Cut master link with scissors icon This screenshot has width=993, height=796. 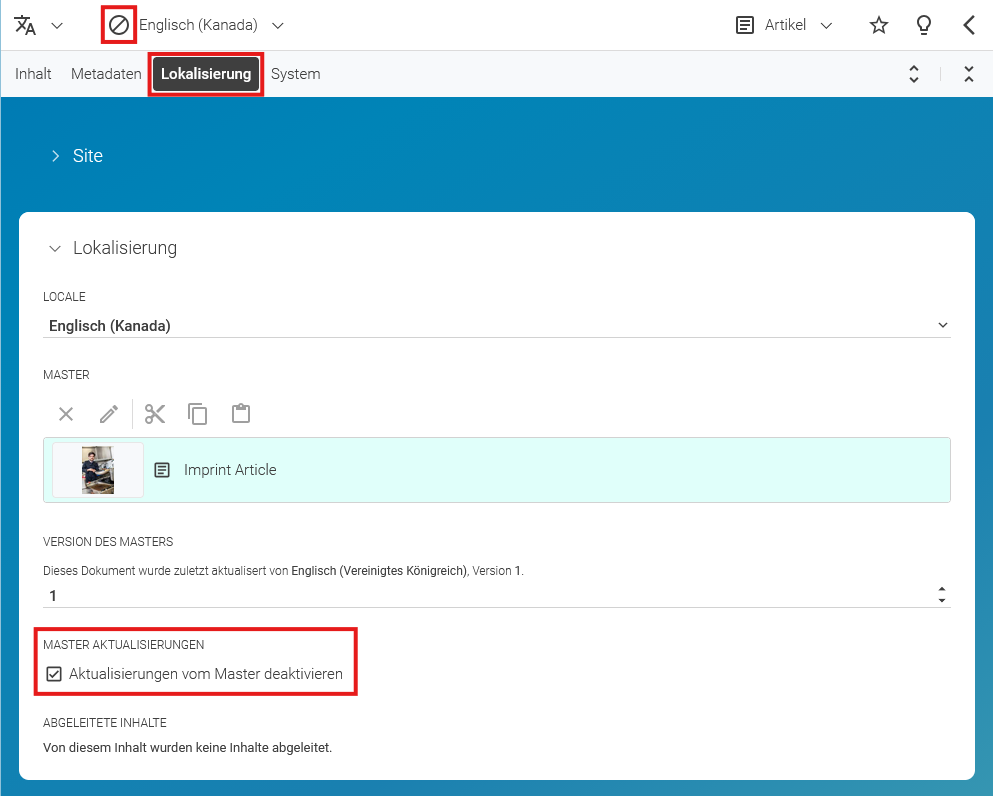tap(155, 414)
